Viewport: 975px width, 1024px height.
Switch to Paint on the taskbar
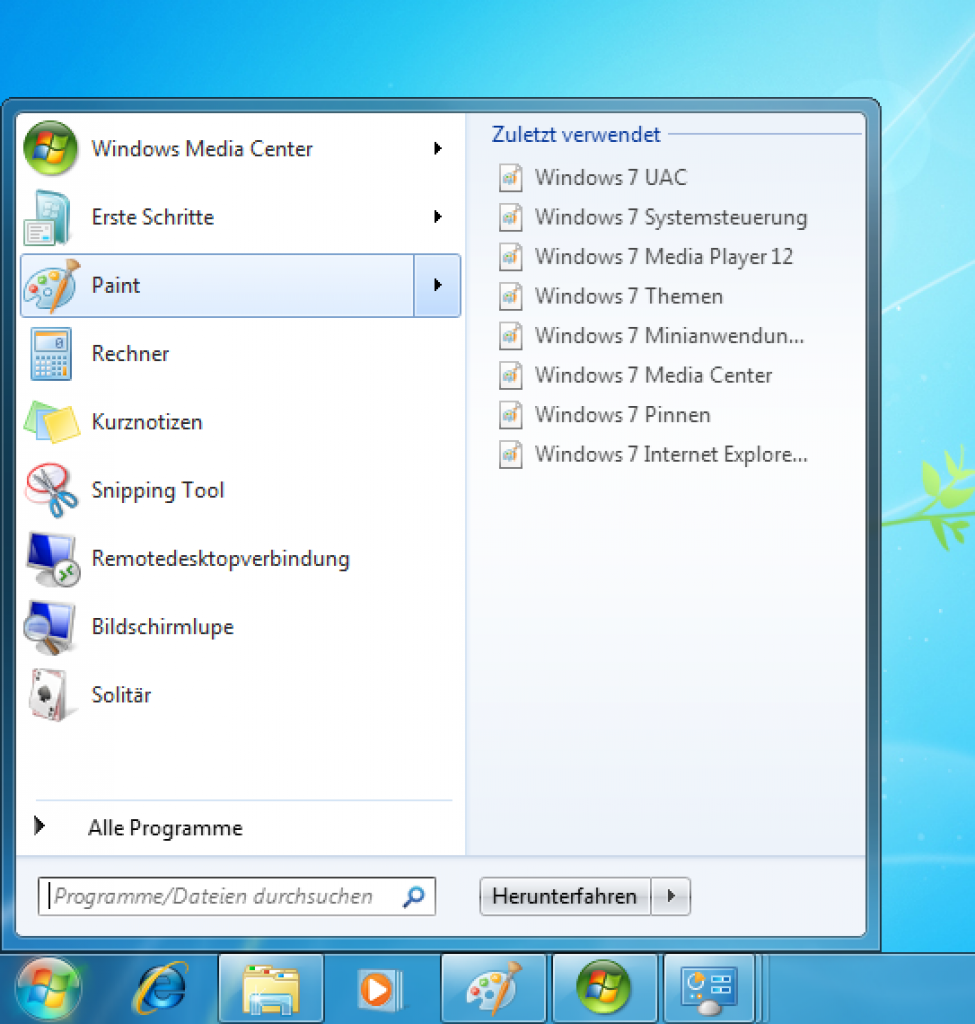(494, 989)
